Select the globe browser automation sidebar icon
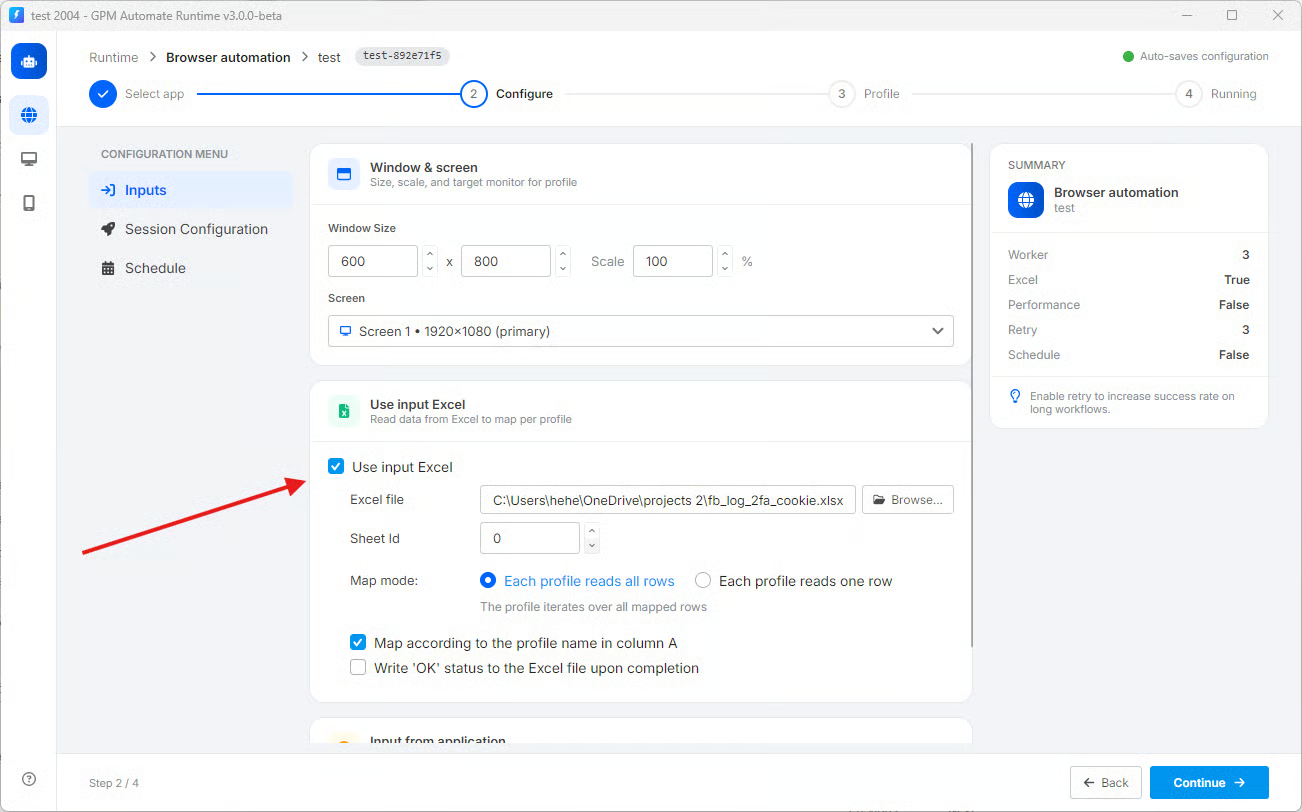 click(x=29, y=115)
